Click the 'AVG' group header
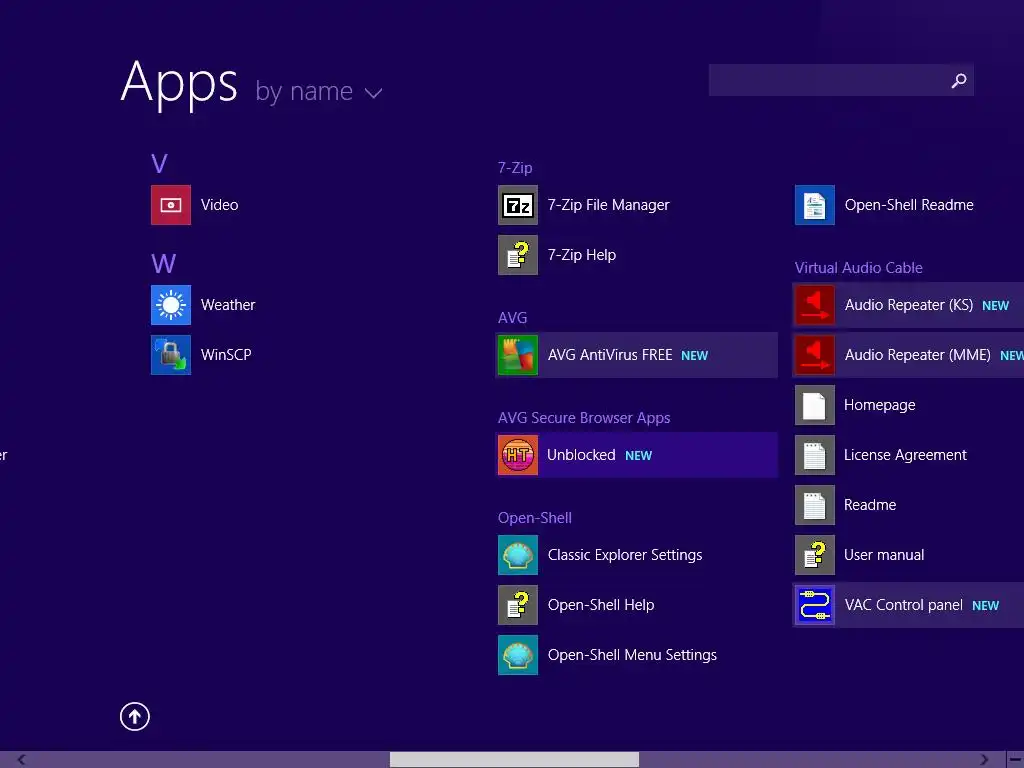 tap(513, 318)
